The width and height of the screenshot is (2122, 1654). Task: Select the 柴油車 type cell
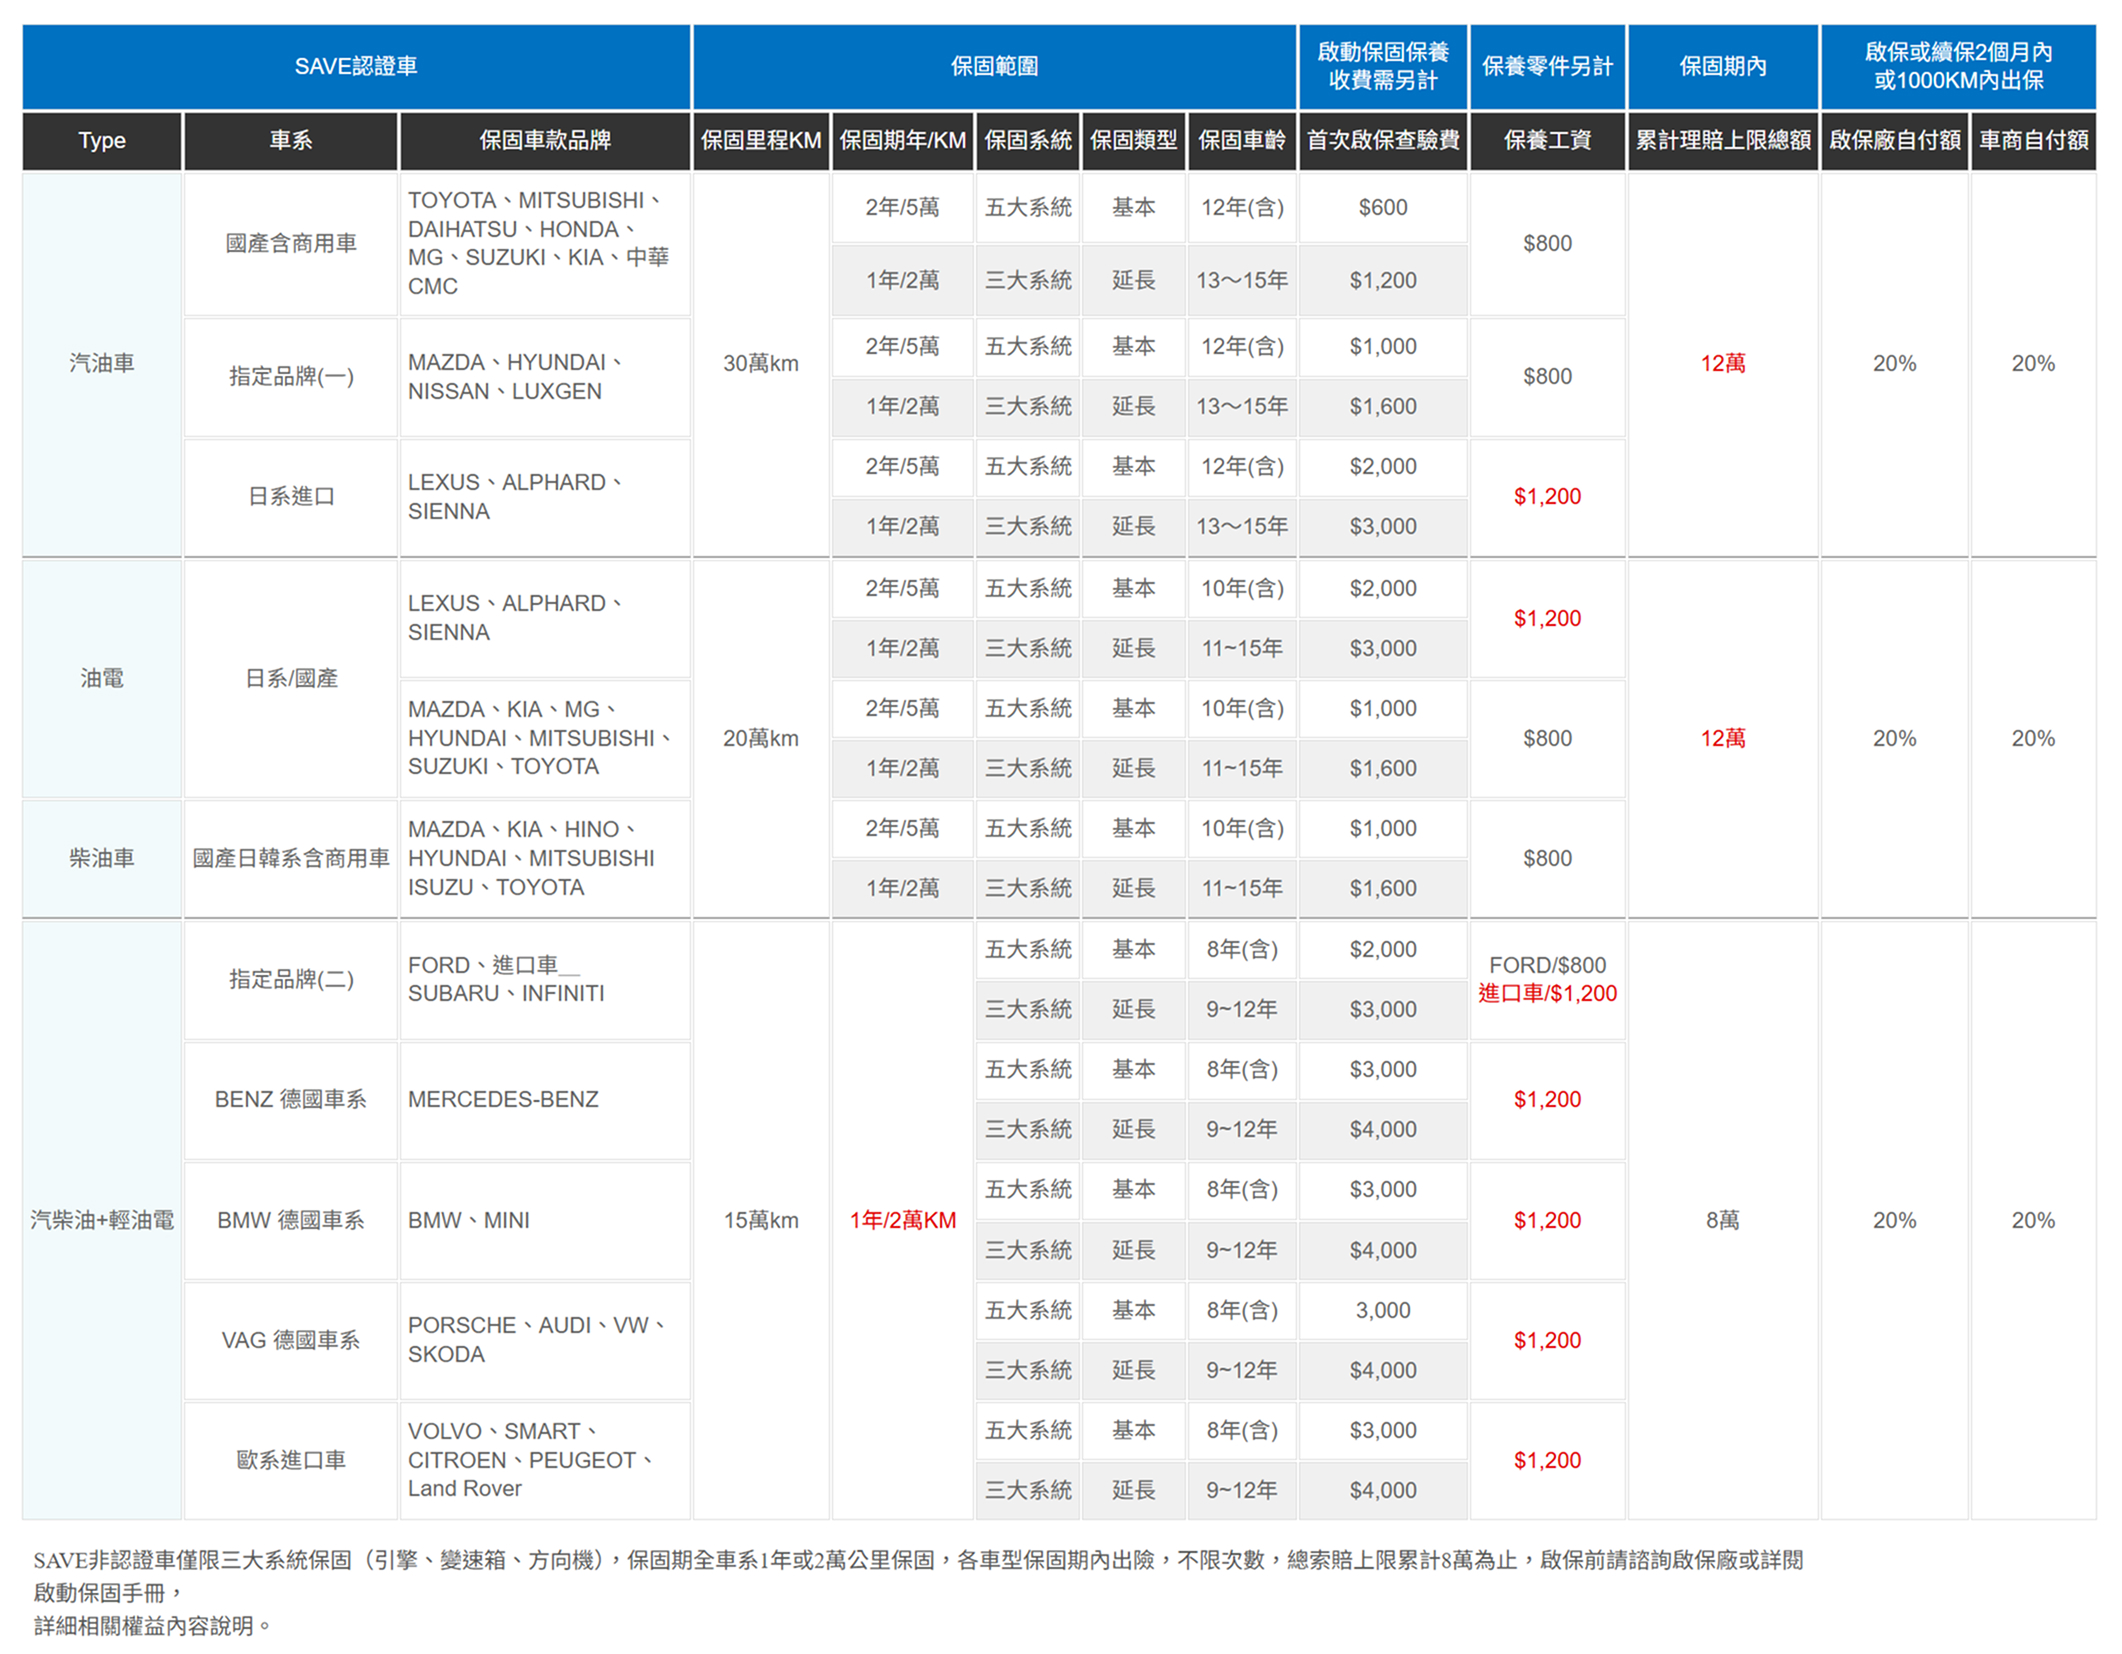pyautogui.click(x=102, y=859)
